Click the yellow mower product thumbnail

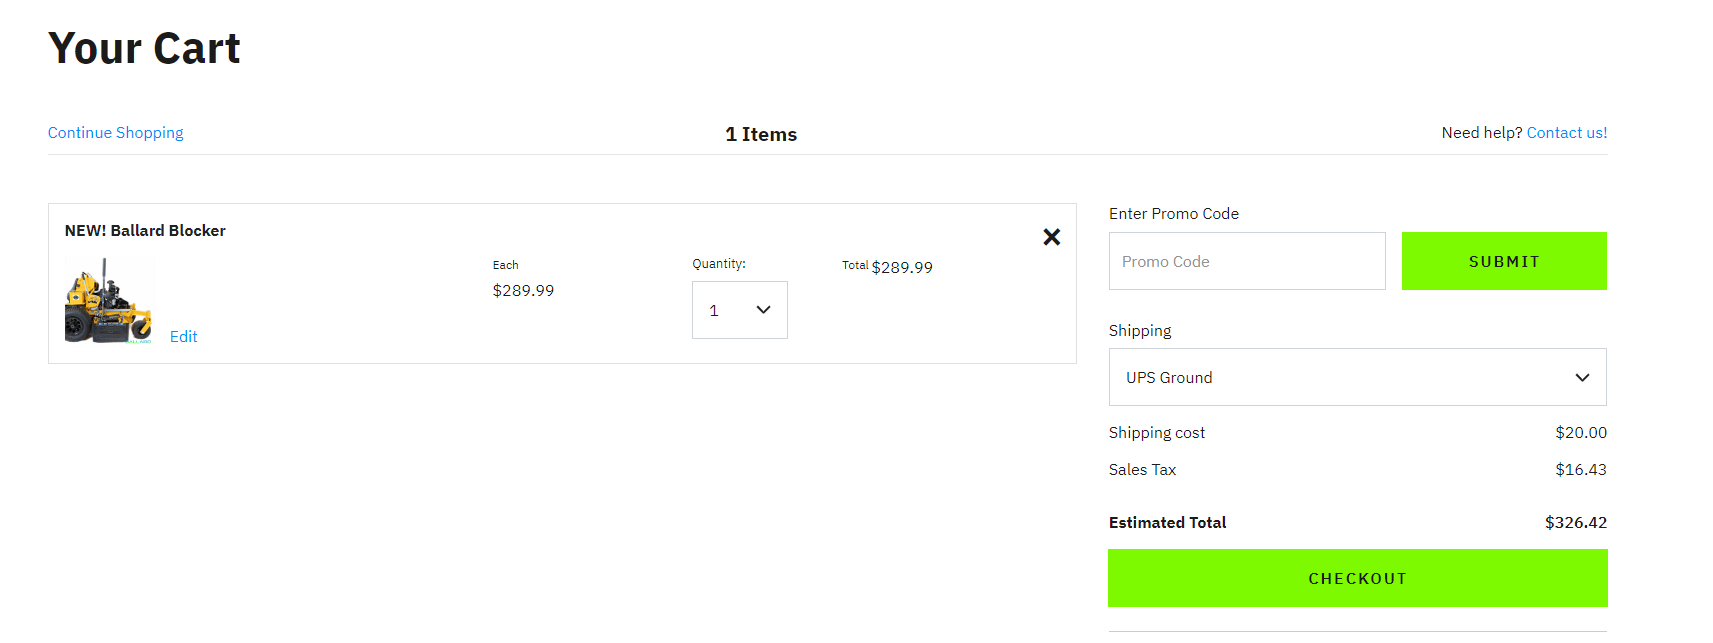[x=108, y=301]
